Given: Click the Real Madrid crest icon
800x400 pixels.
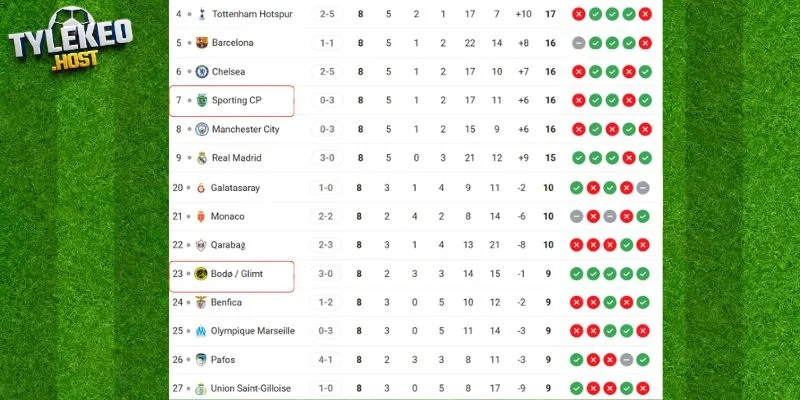Looking at the screenshot, I should coord(201,158).
